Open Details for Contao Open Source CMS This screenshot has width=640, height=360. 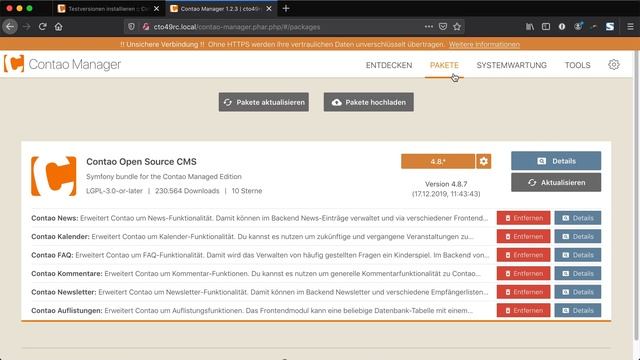[556, 161]
